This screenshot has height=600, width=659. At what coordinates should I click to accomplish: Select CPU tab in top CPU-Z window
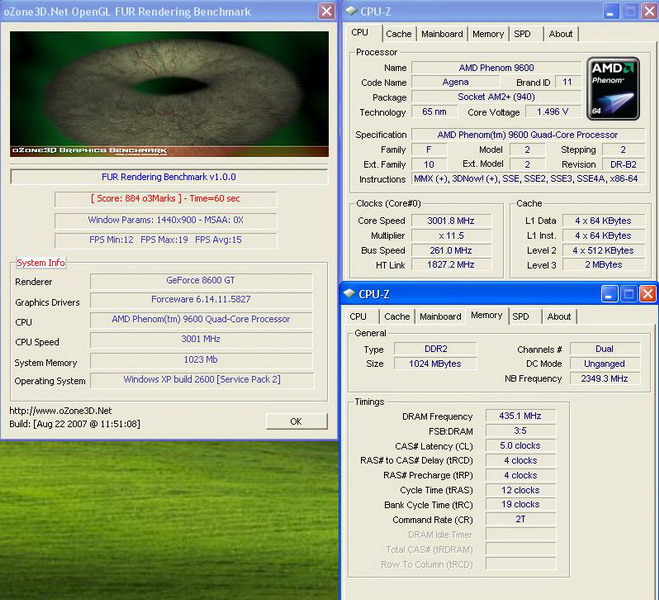pyautogui.click(x=360, y=32)
